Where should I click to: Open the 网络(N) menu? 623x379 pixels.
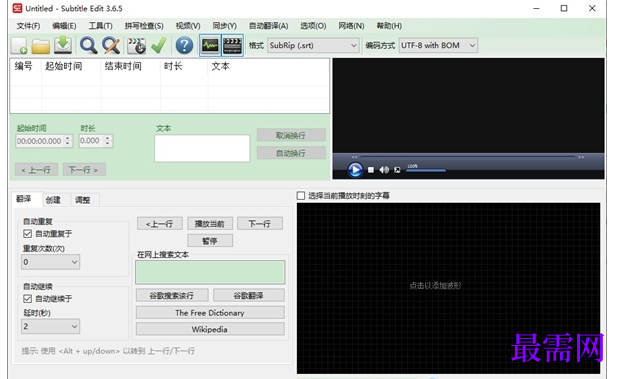click(x=351, y=26)
